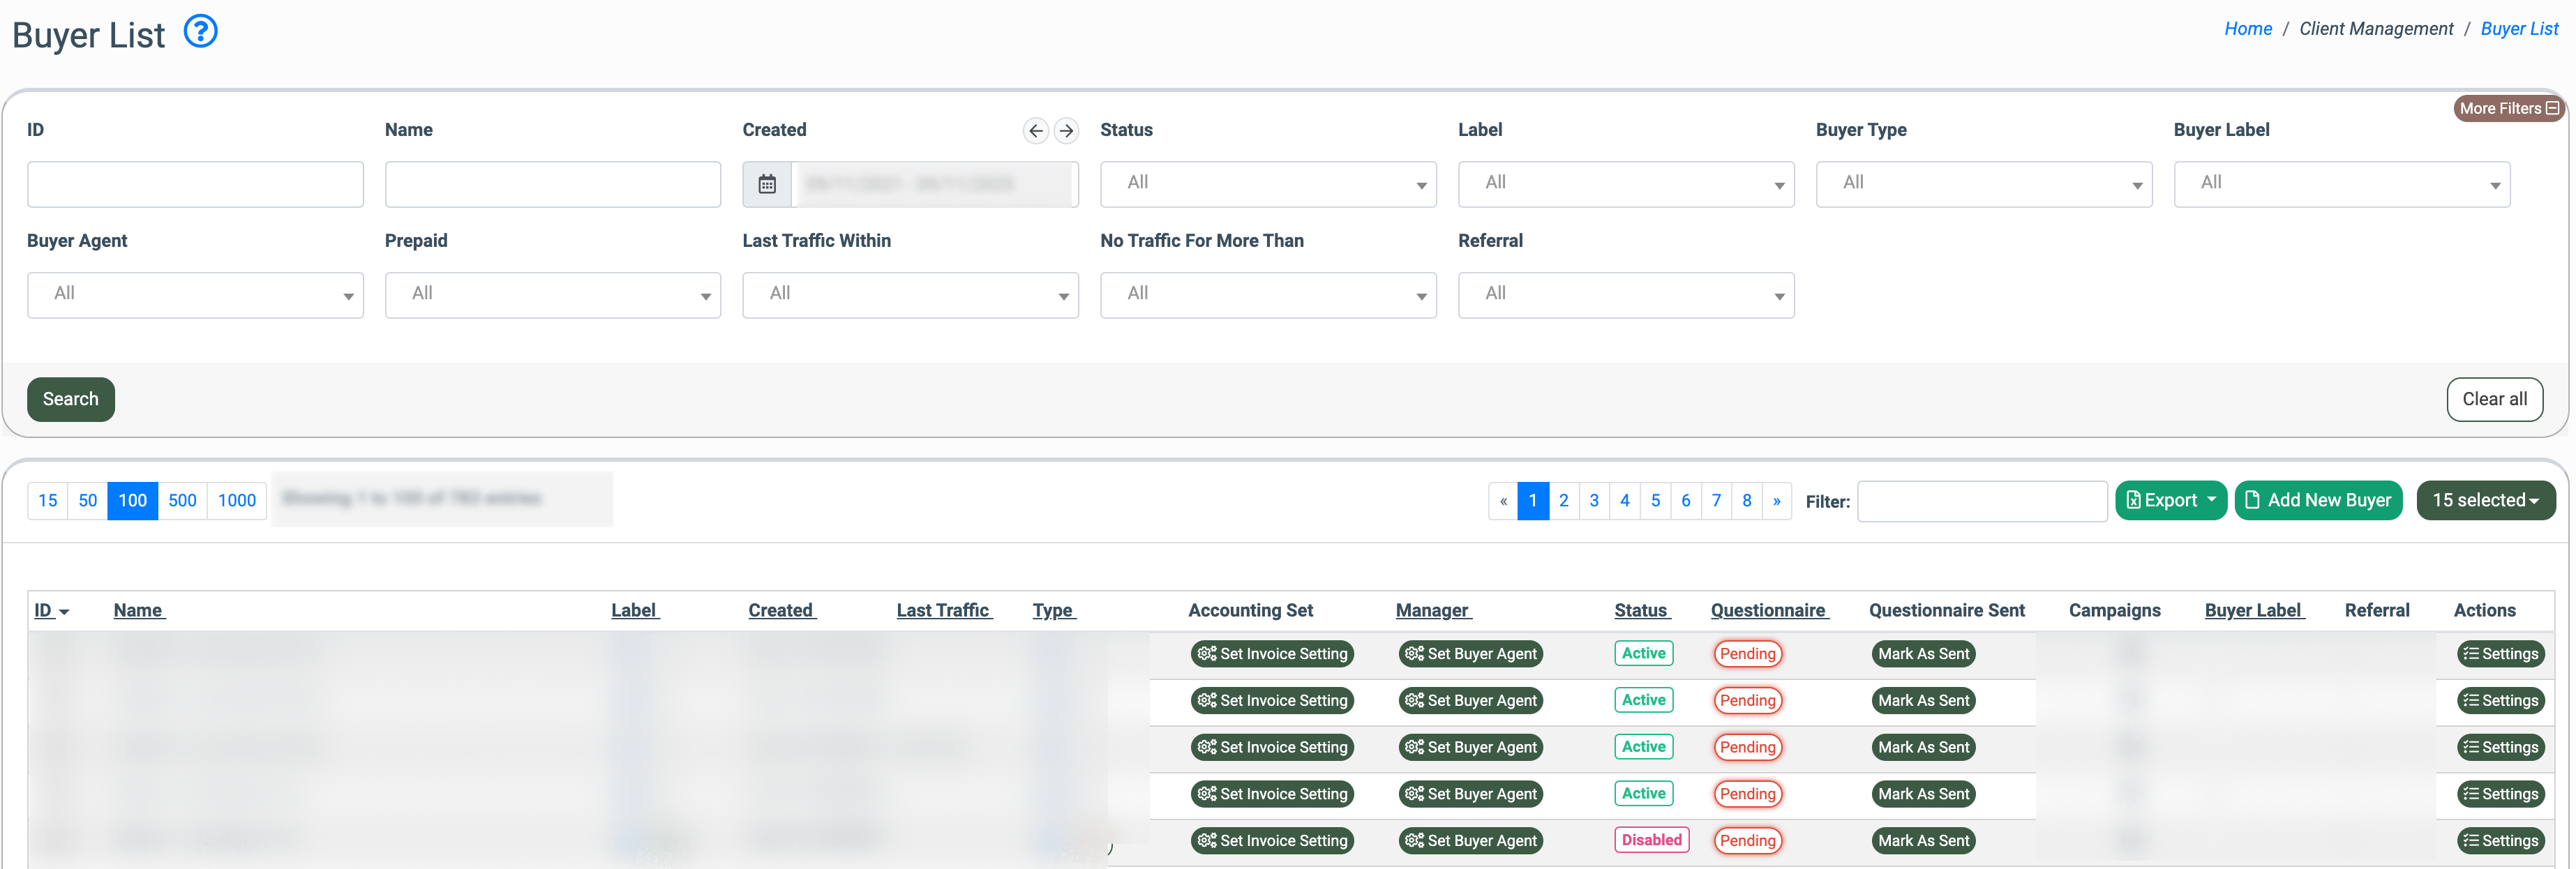
Task: Click second row Set Buyer Agent gear
Action: coord(1414,701)
